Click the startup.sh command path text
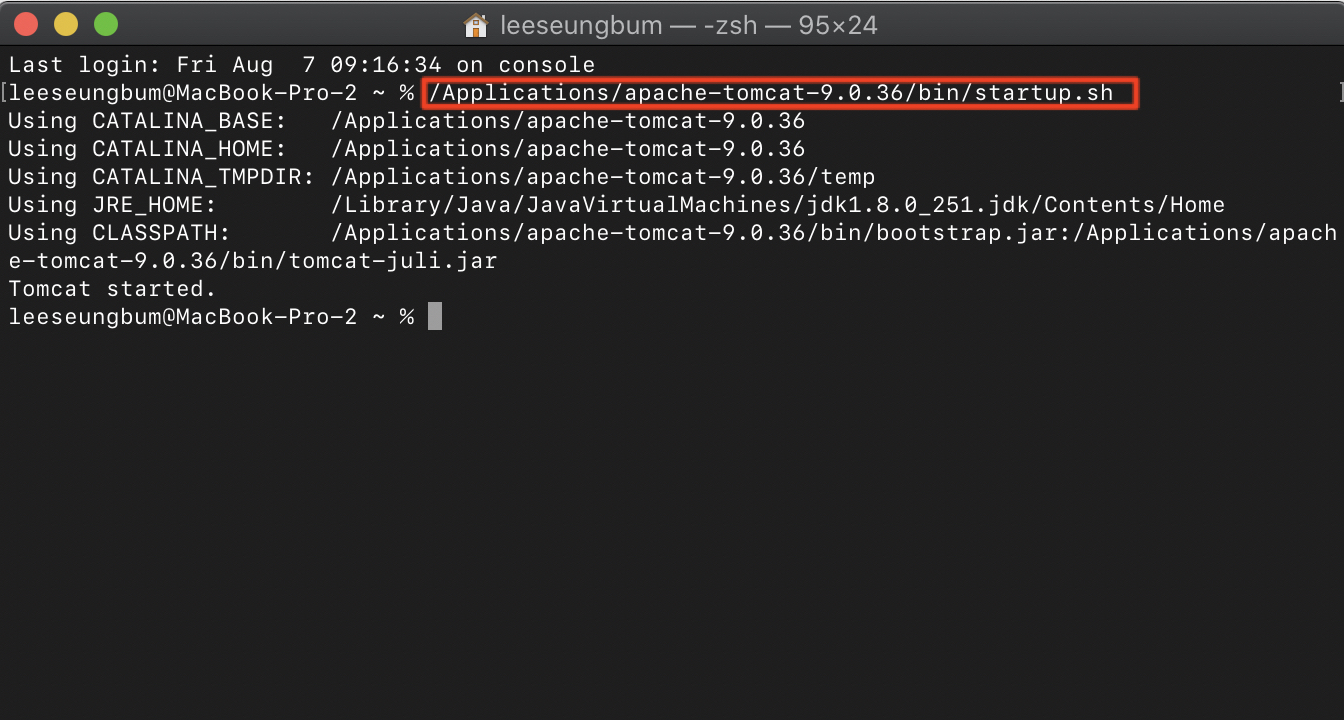Screen dimensions: 1344x720 coord(770,93)
